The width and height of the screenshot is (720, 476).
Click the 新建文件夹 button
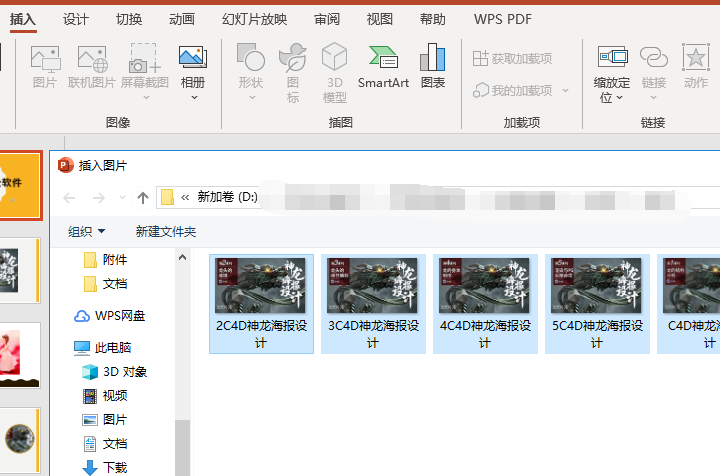(166, 232)
